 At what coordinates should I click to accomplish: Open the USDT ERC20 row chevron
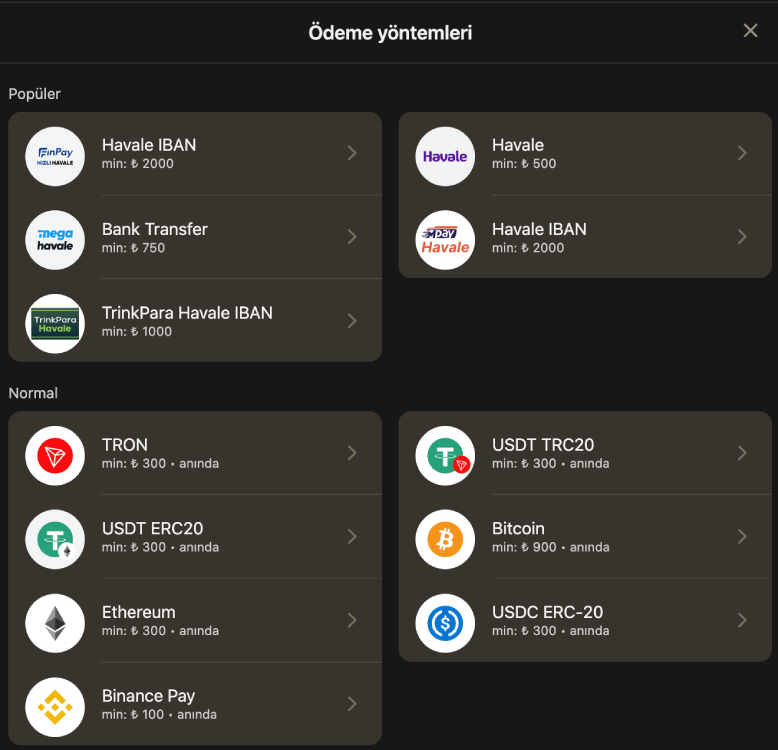(352, 536)
